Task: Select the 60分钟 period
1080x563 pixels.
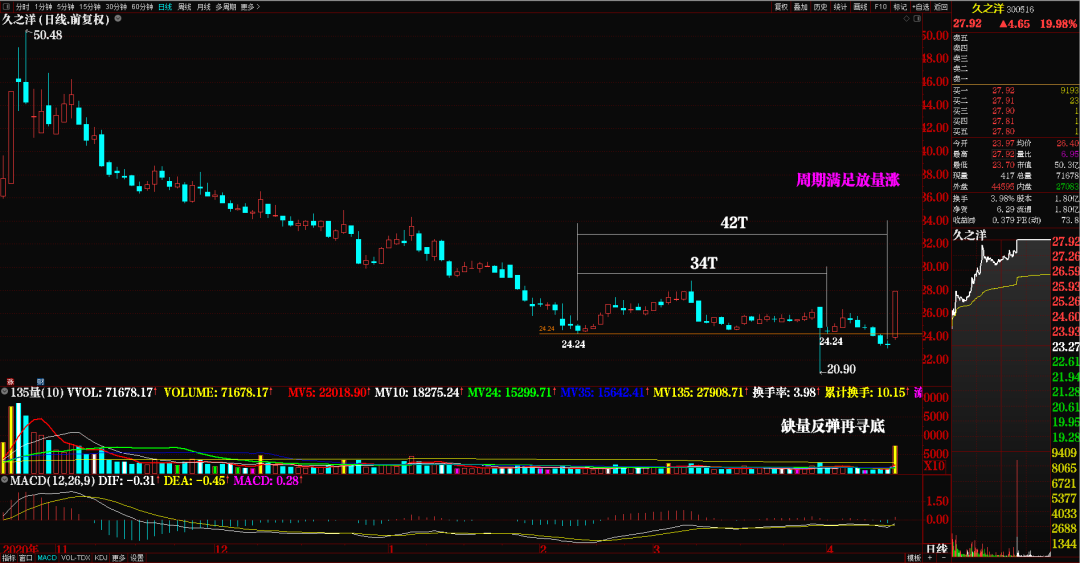Action: [x=142, y=7]
